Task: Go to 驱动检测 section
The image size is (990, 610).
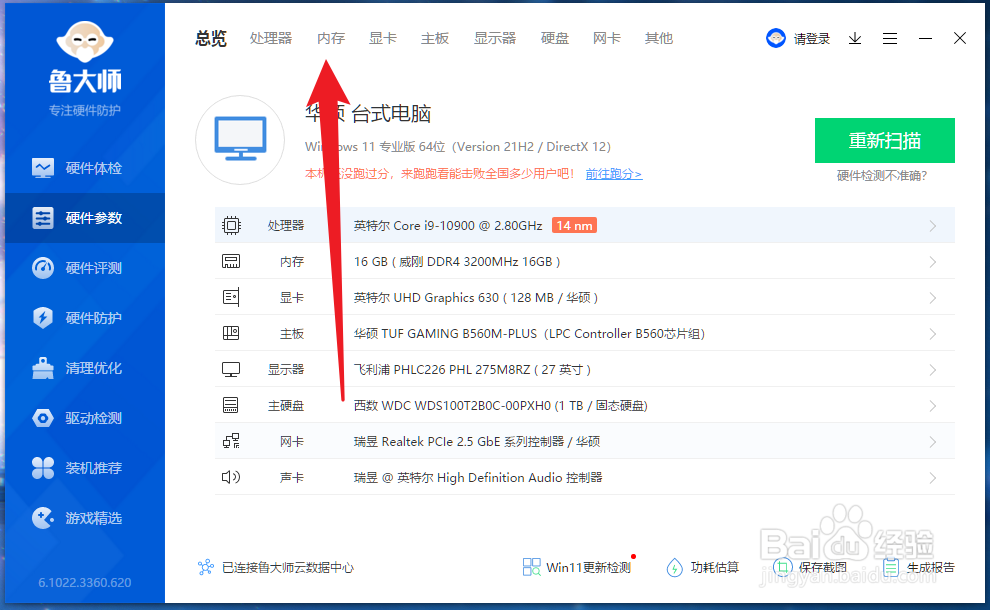Action: (85, 418)
